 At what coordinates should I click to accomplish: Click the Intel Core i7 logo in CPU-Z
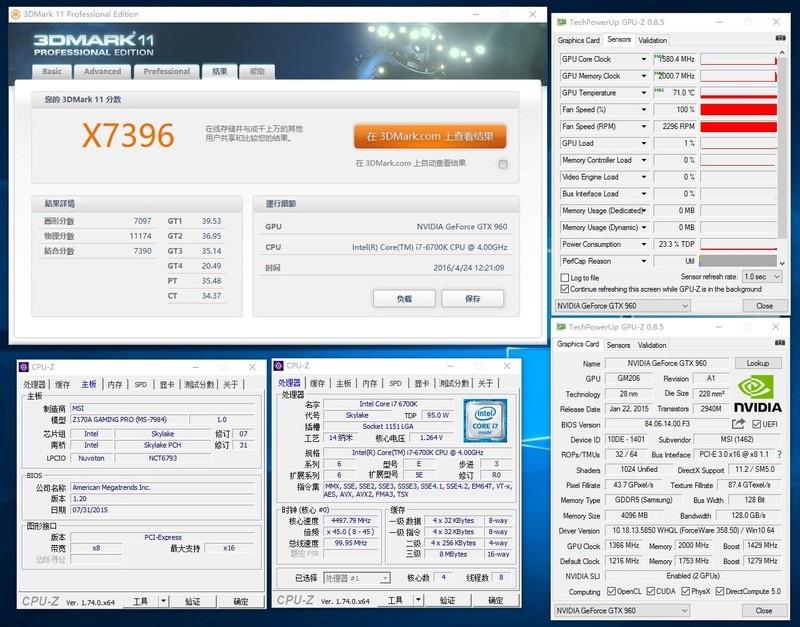coord(485,420)
